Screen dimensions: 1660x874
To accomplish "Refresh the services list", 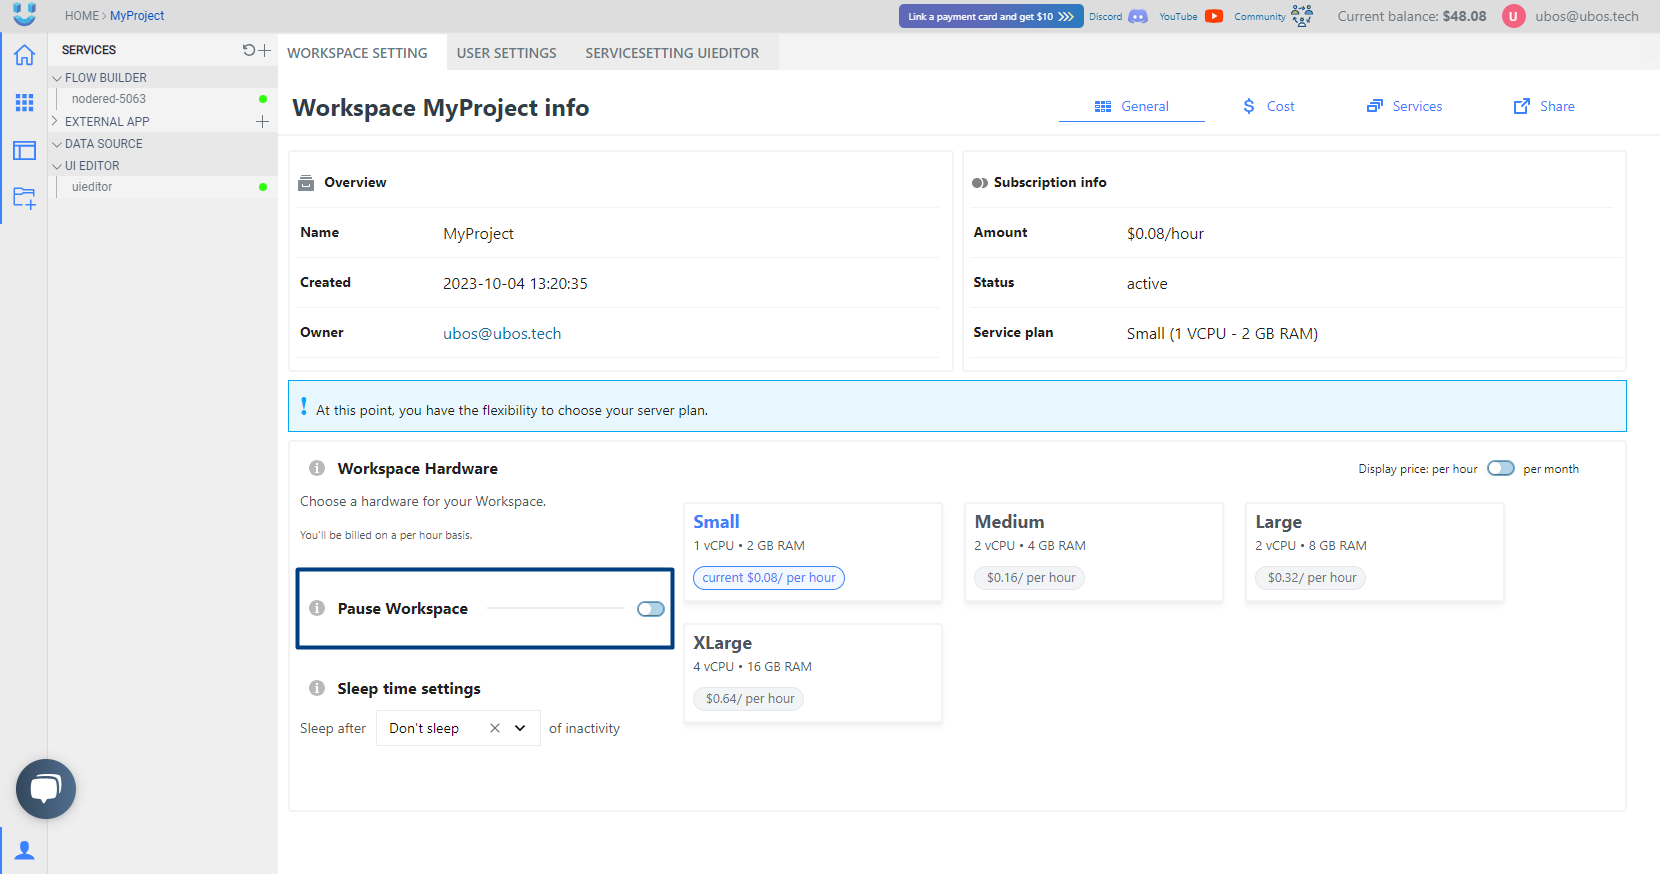I will [x=248, y=50].
